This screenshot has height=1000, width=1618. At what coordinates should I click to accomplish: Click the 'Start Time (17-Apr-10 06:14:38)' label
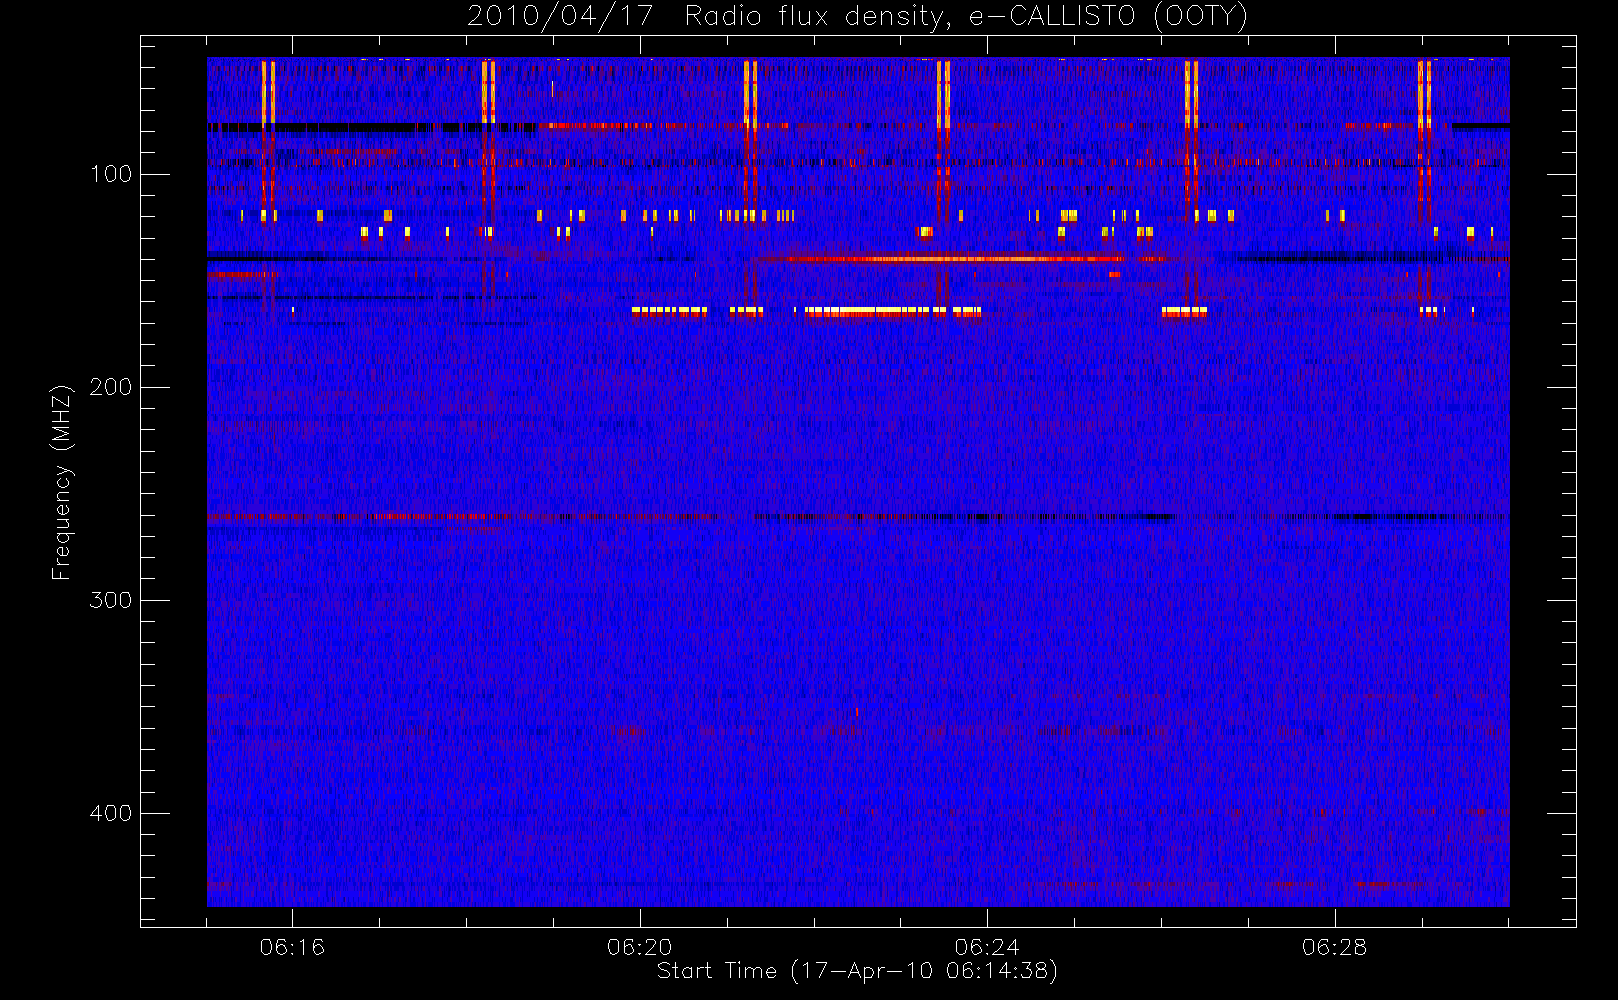tap(857, 971)
